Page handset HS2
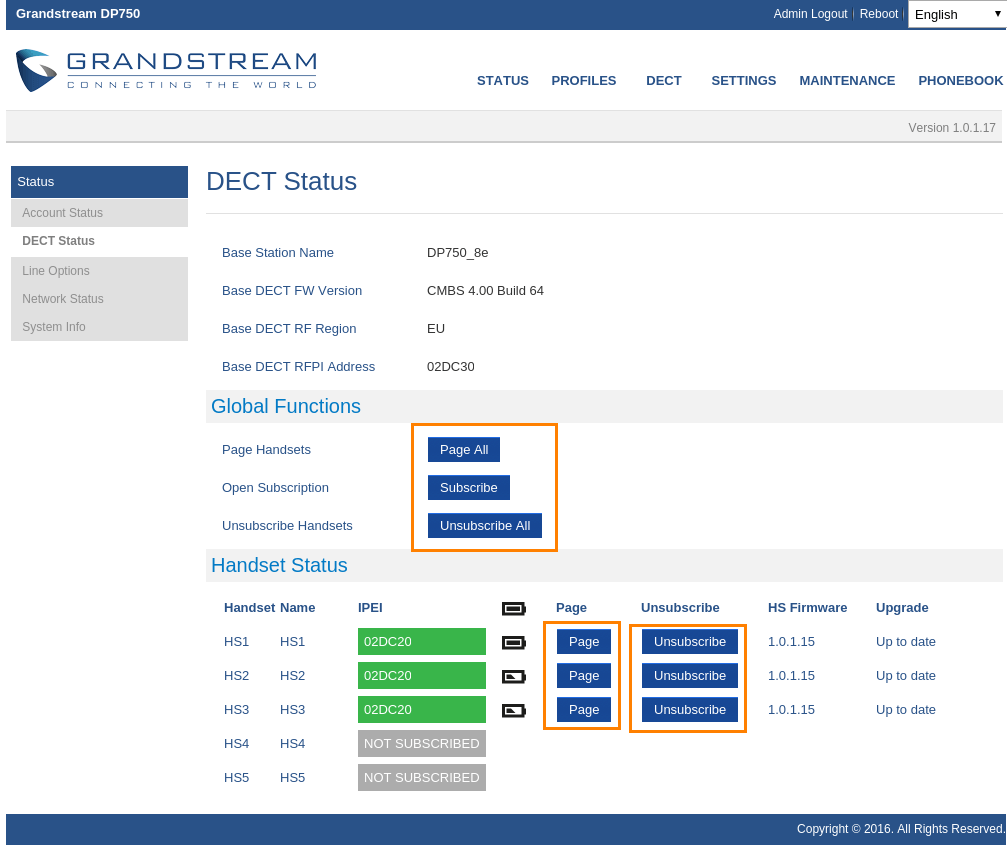Image resolution: width=1007 pixels, height=847 pixels. (x=584, y=676)
